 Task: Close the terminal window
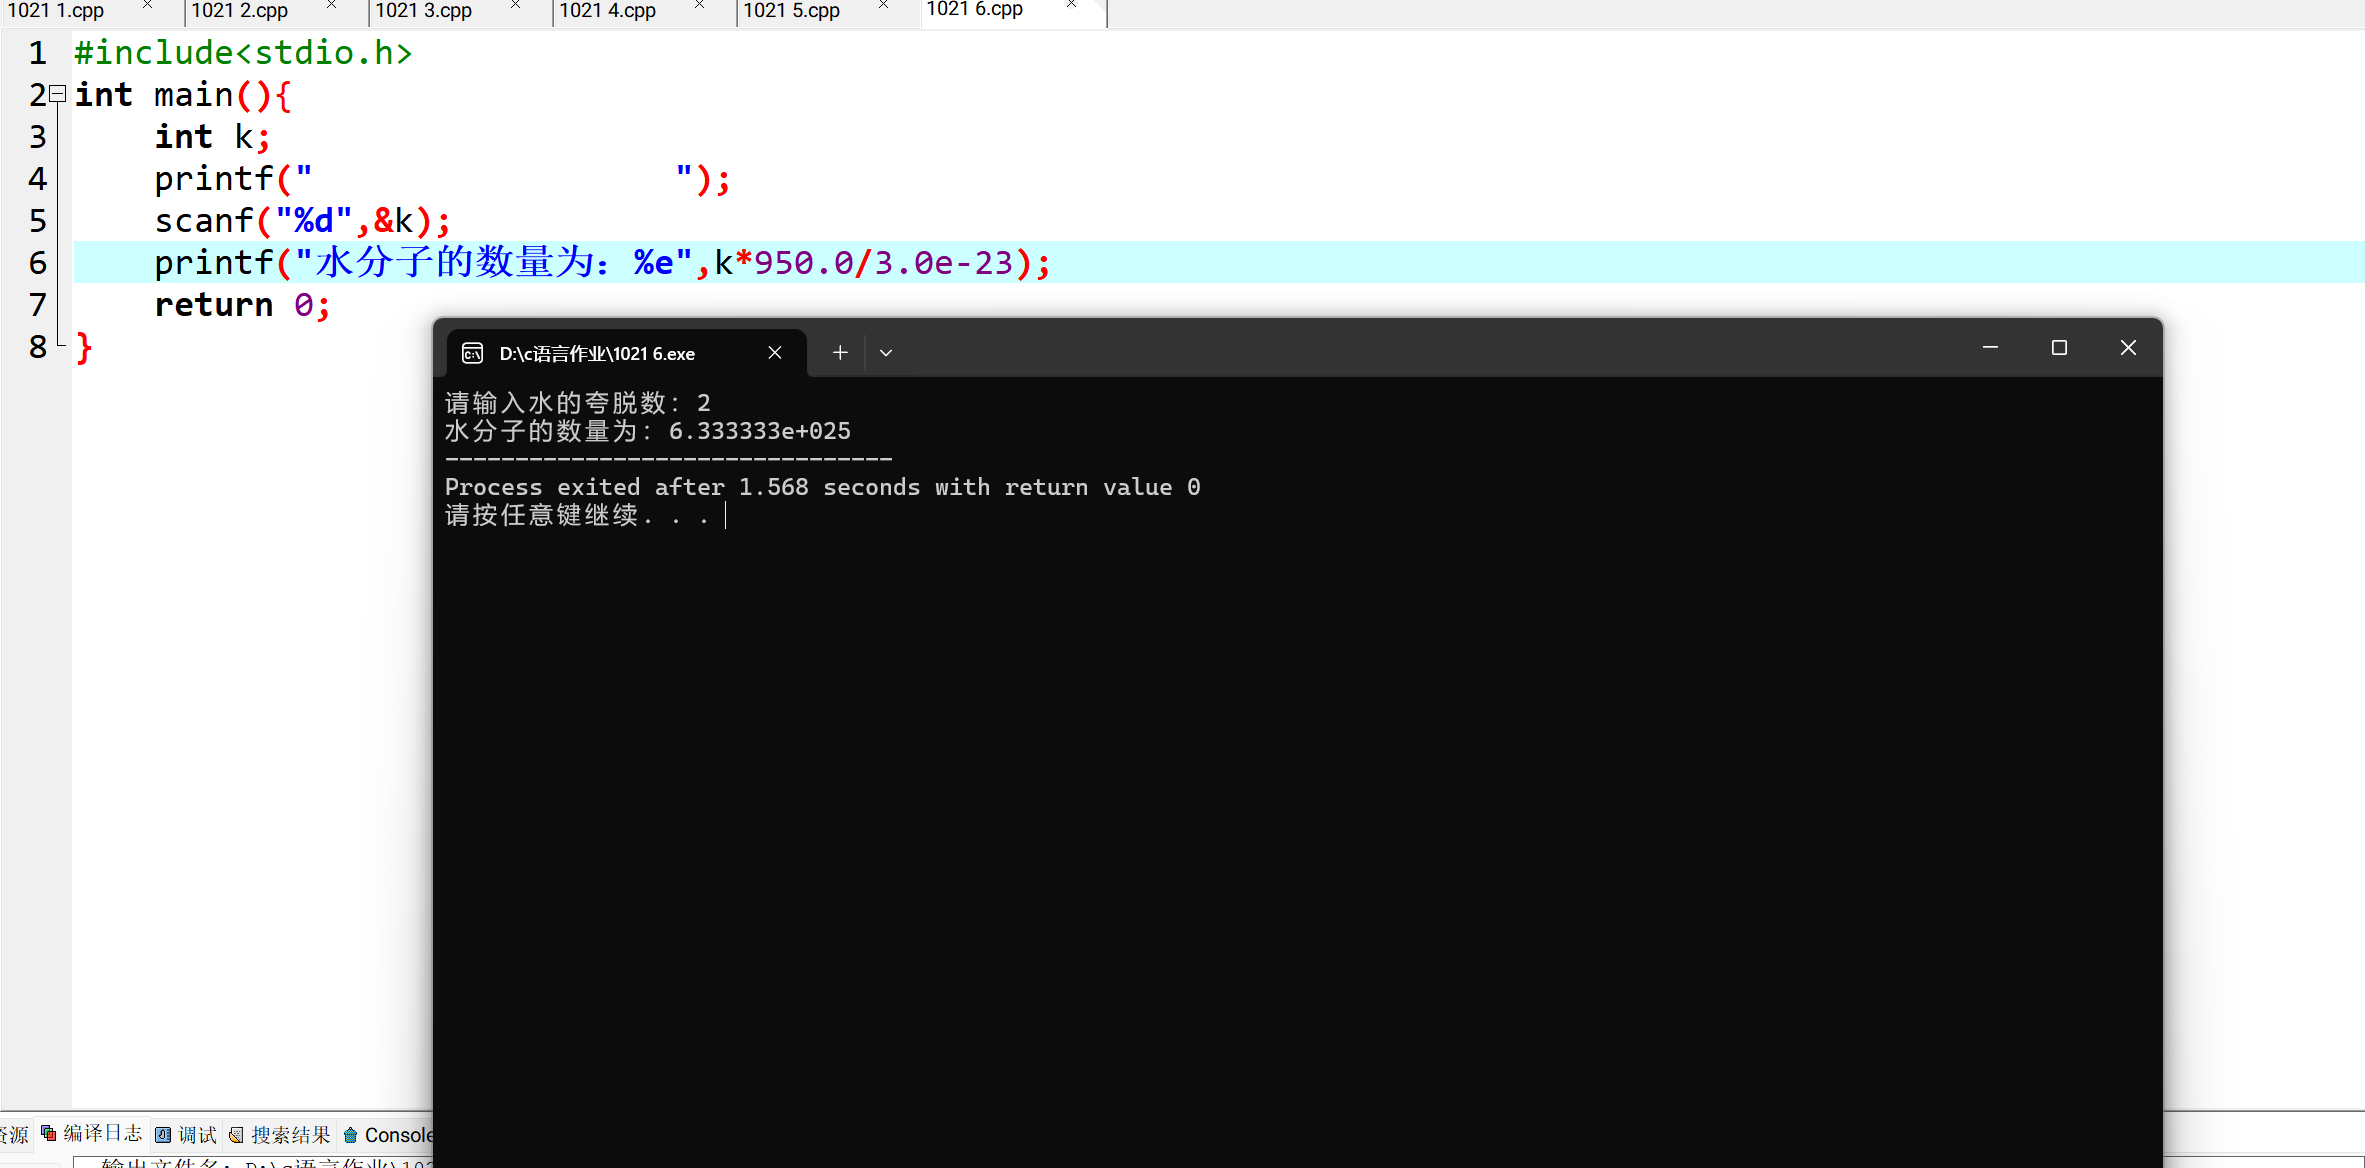click(x=2128, y=348)
